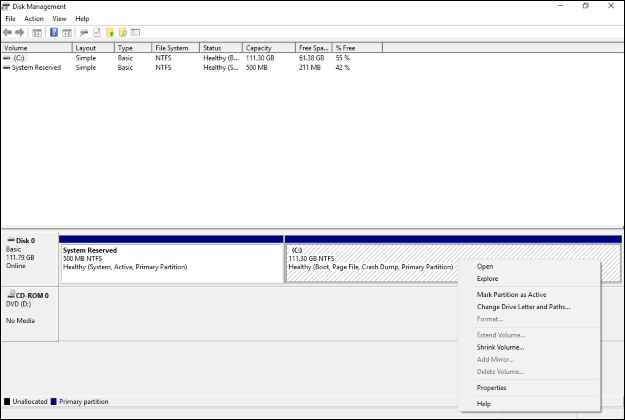Click Help in the context menu
This screenshot has height=420, width=625.
coord(529,404)
